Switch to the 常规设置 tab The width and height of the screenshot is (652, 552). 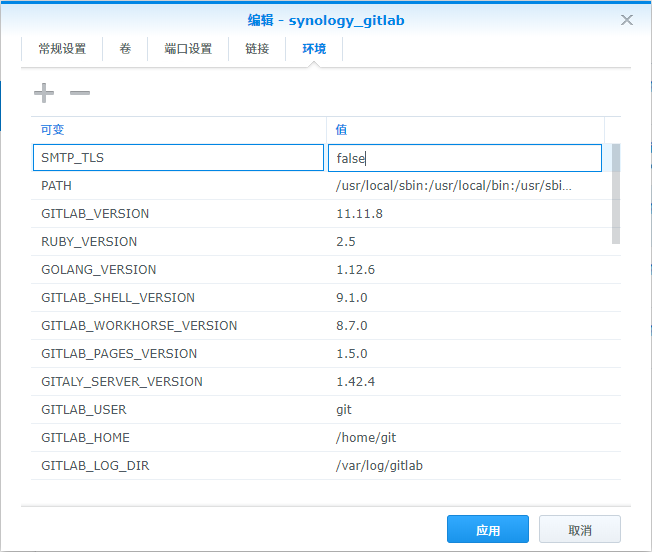(62, 49)
